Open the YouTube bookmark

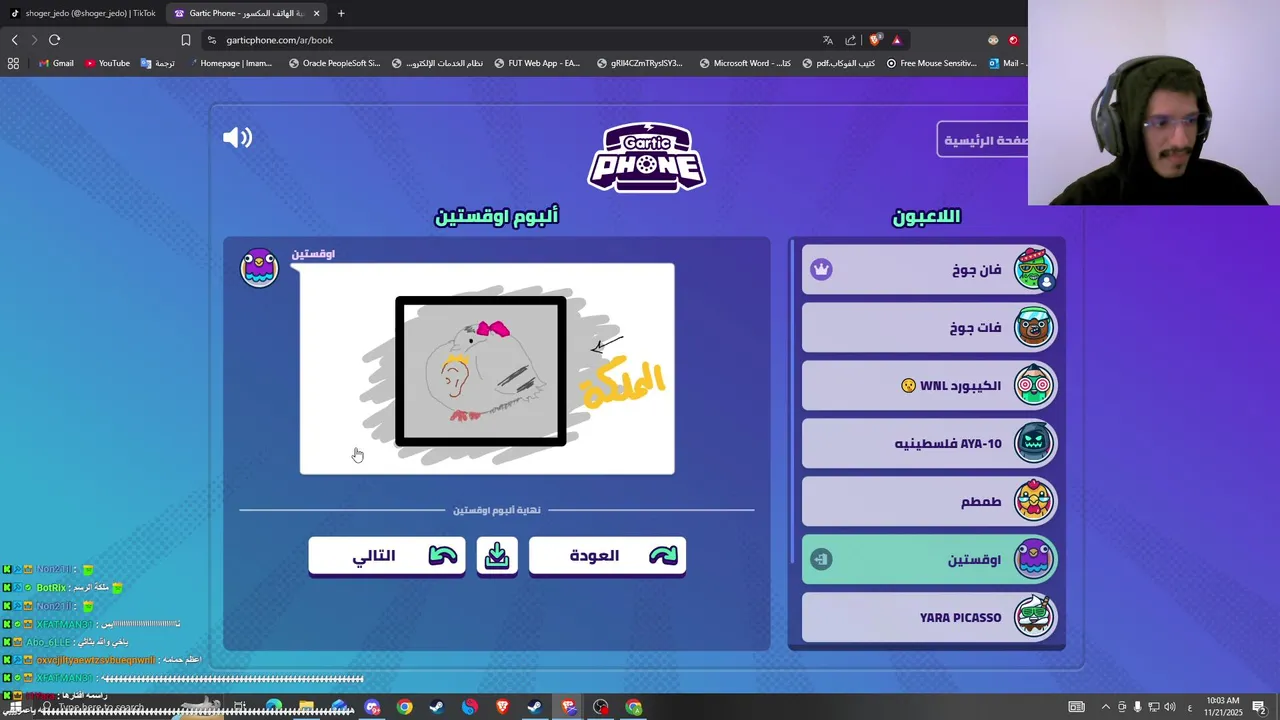click(107, 63)
